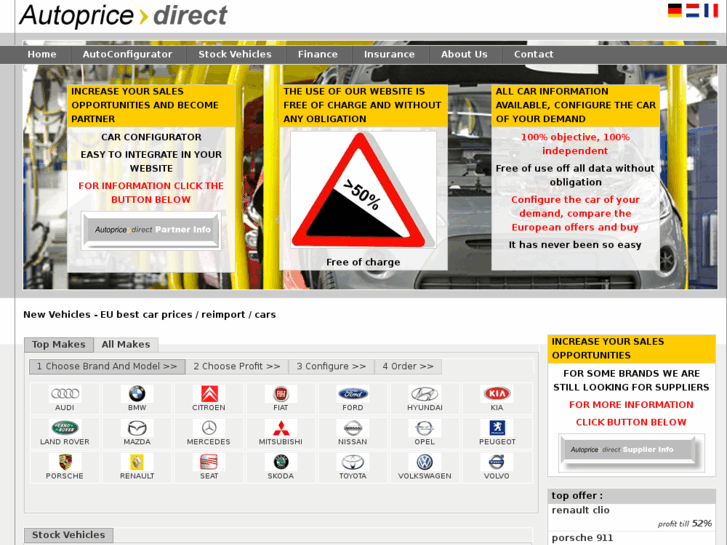
Task: Pick the Nissan brand logo
Action: tap(353, 428)
